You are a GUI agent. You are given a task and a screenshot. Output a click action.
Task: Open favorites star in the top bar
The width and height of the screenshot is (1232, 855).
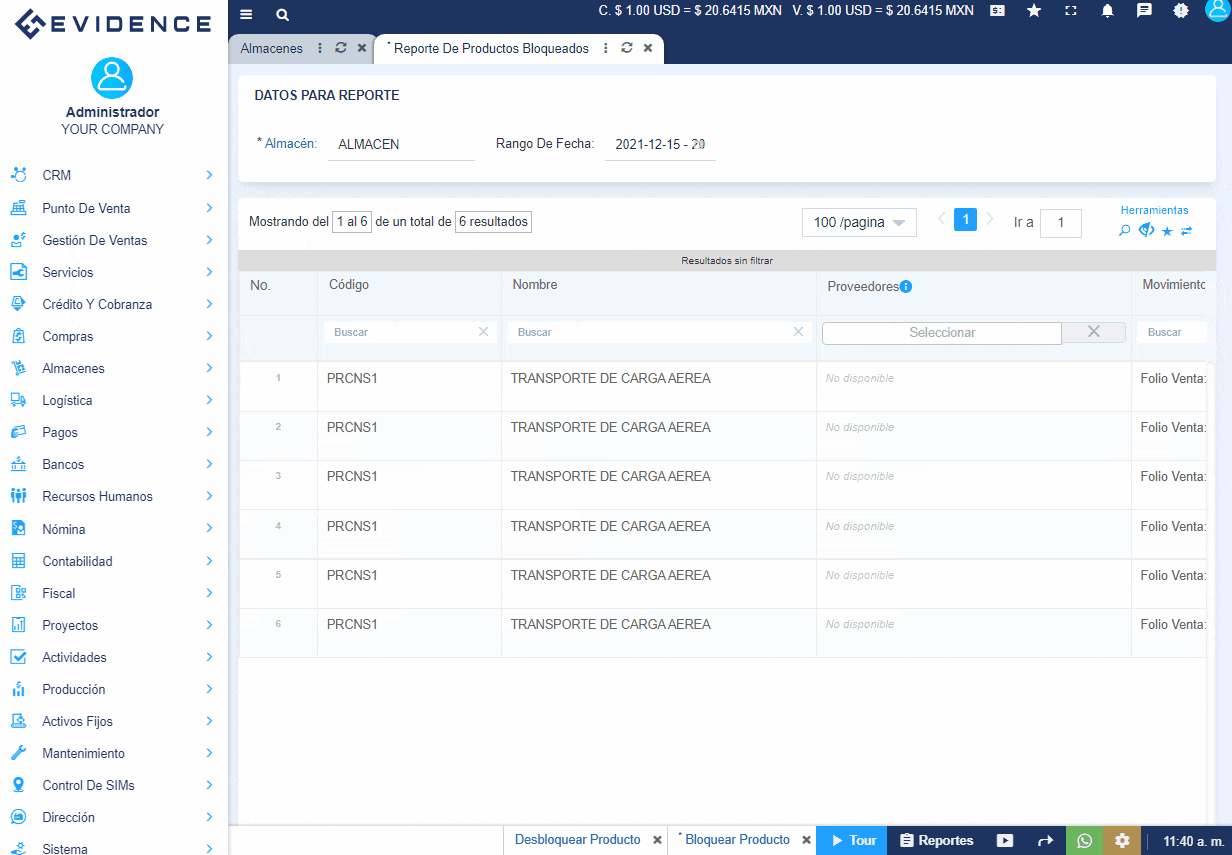click(x=1034, y=11)
